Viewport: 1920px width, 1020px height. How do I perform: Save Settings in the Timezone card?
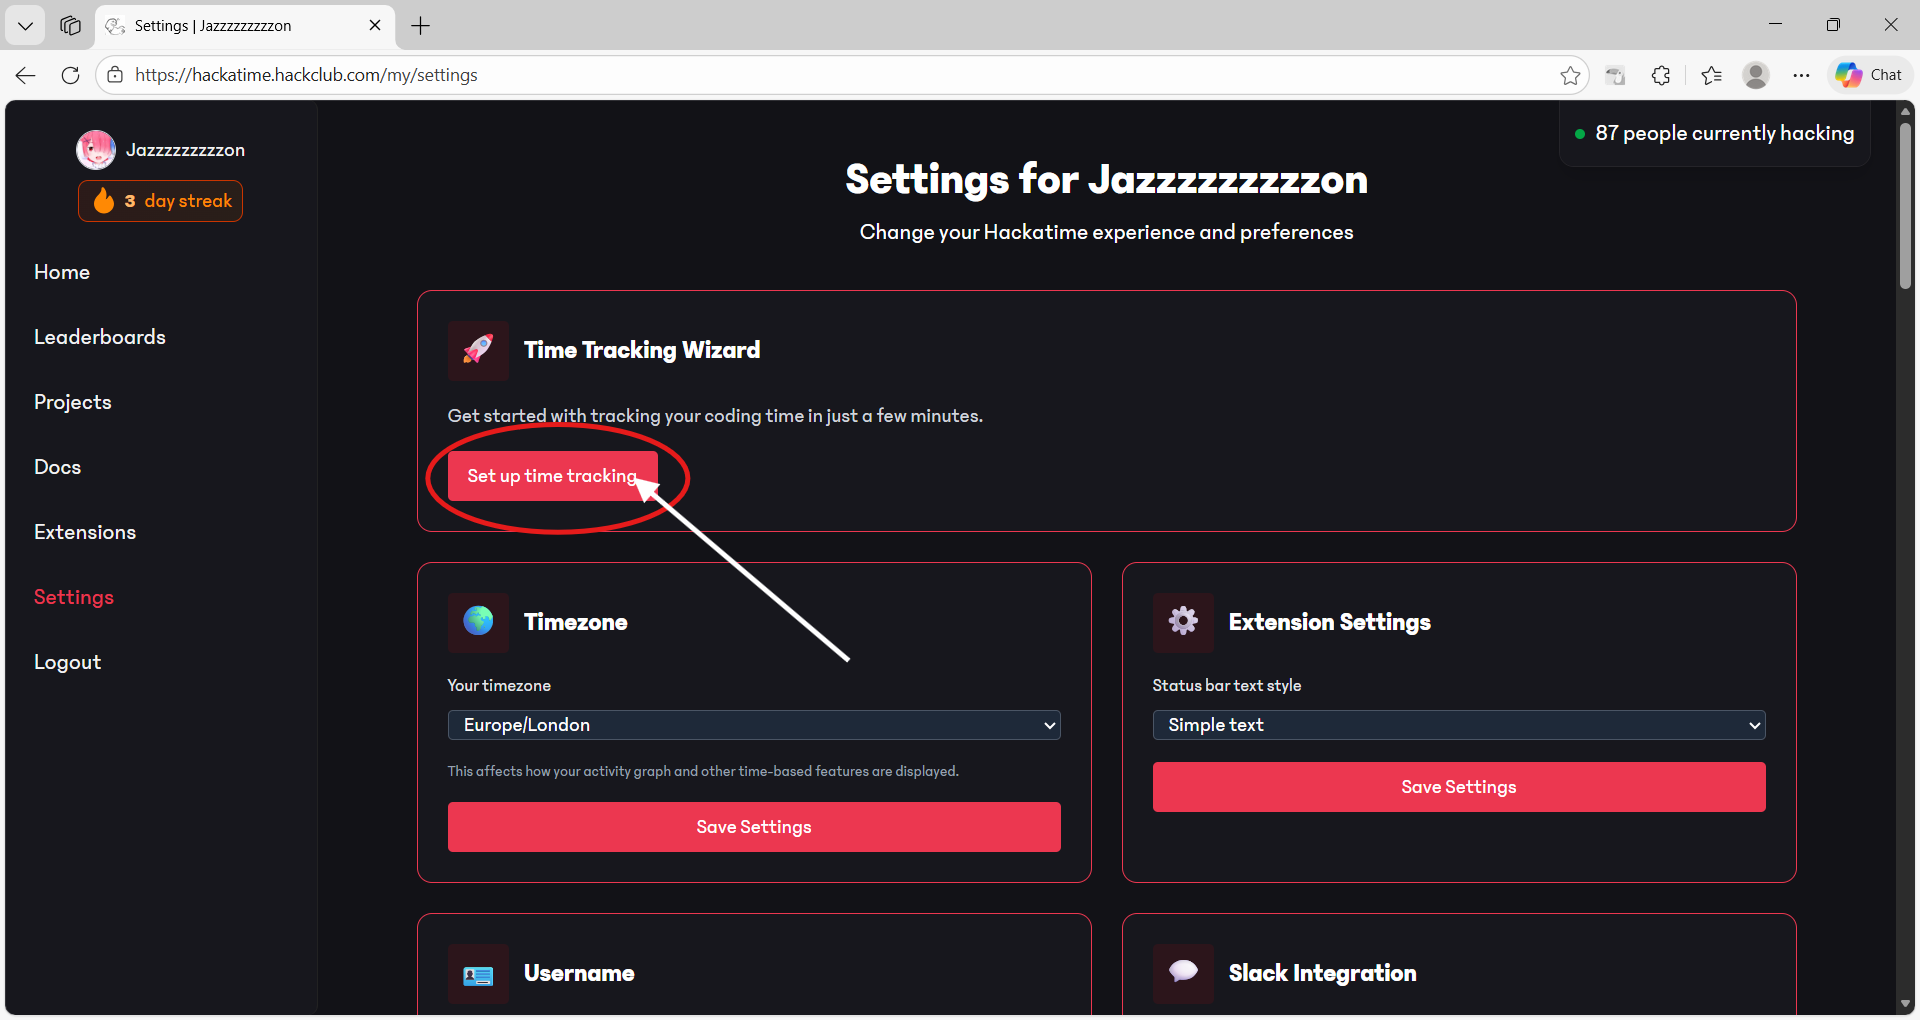754,827
